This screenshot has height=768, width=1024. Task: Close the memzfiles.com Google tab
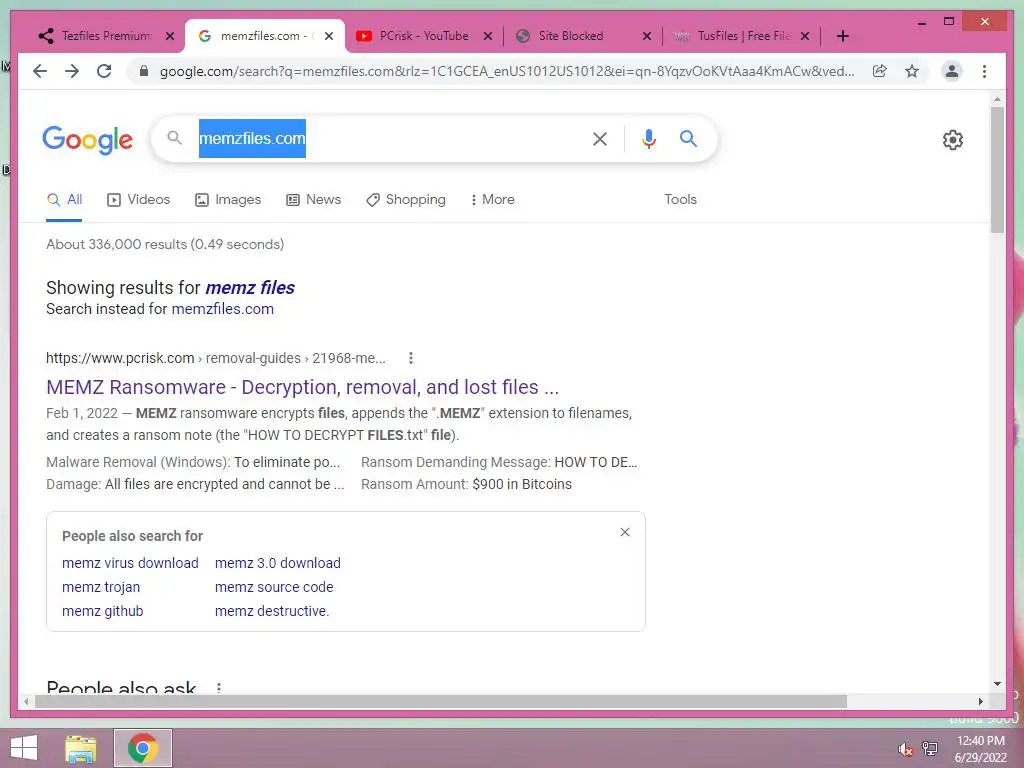tap(329, 37)
